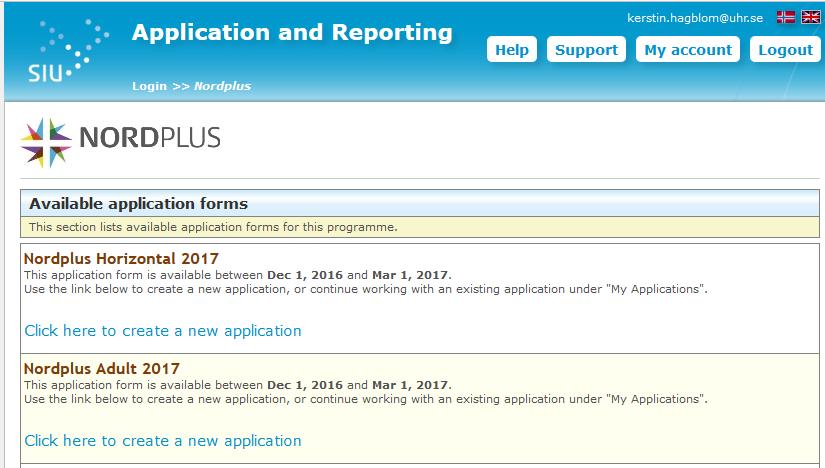Log out using the Logout button
The image size is (825, 468).
785,49
